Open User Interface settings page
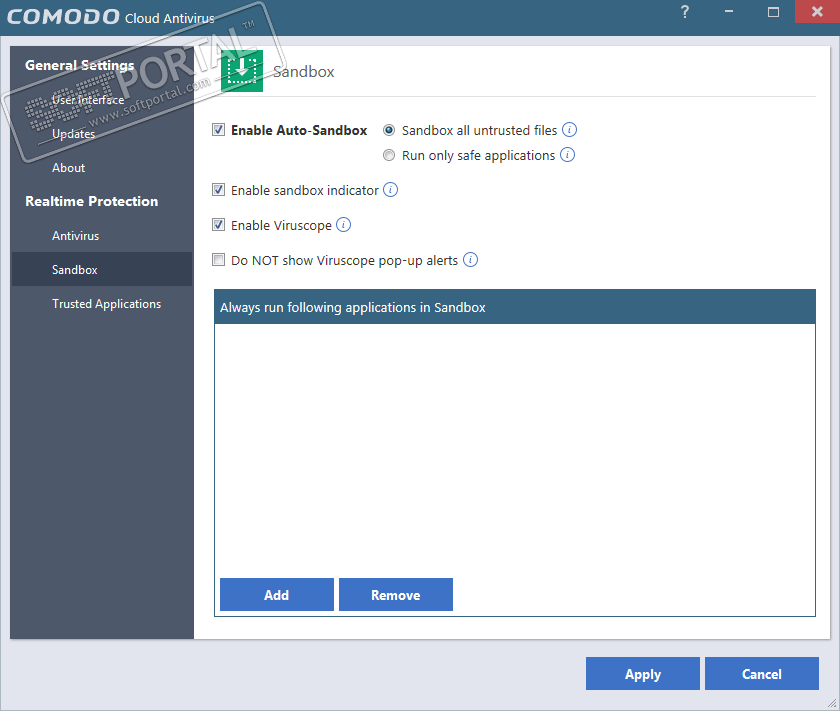840x711 pixels. pos(88,100)
